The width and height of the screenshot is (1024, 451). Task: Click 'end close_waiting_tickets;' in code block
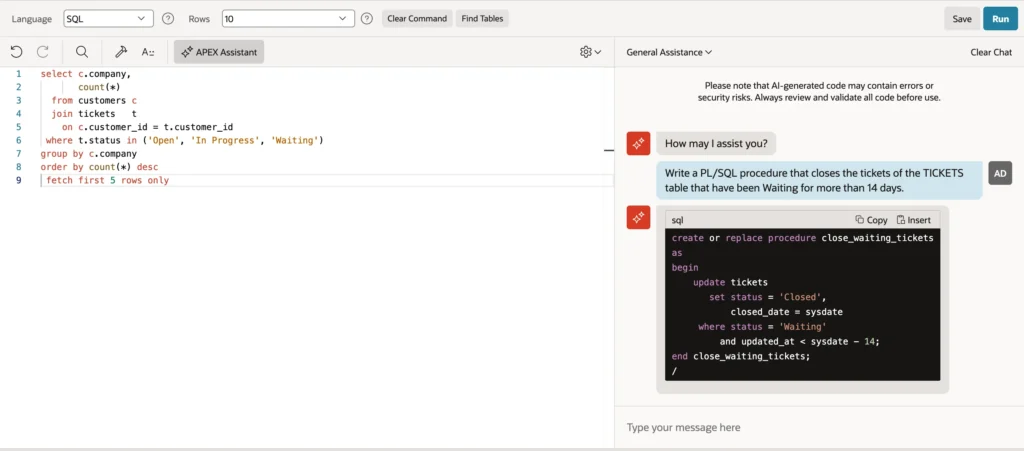tap(741, 356)
